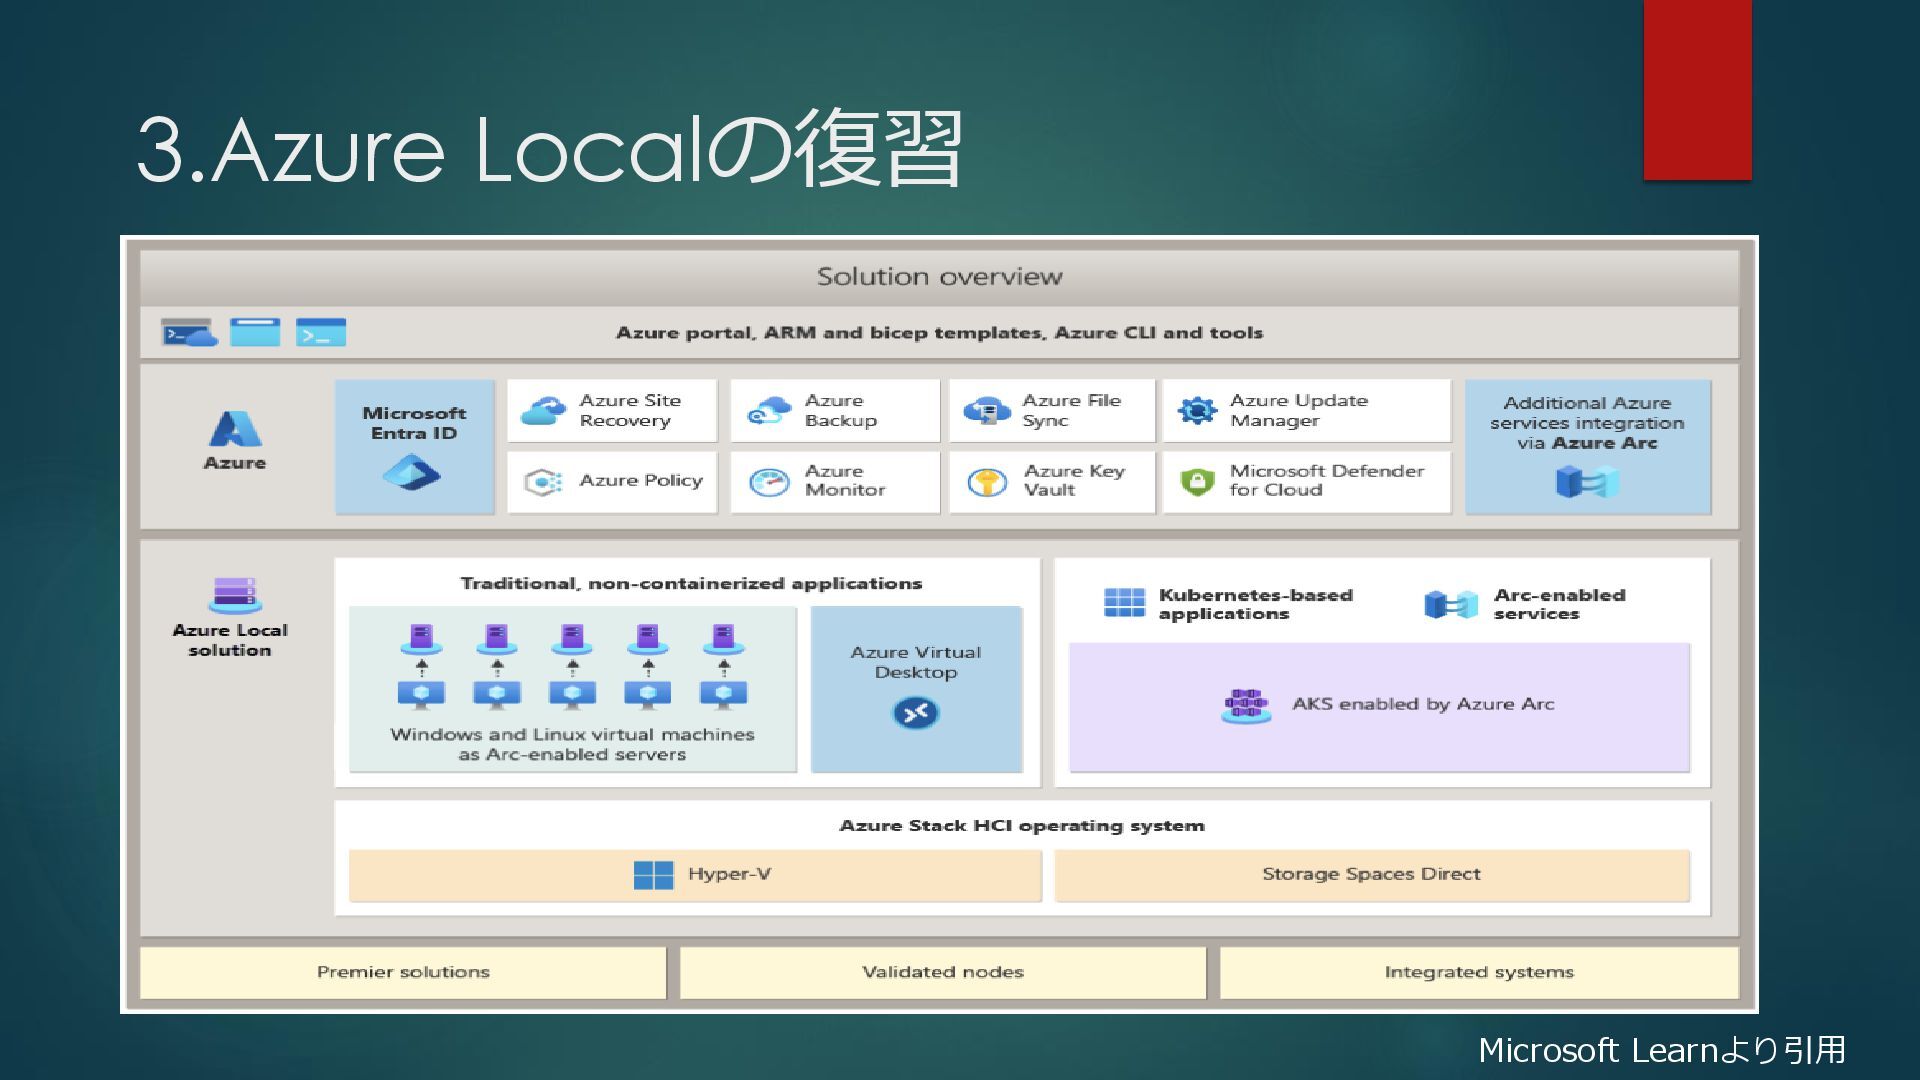
Task: Select the Integrated systems box
Action: click(1478, 972)
